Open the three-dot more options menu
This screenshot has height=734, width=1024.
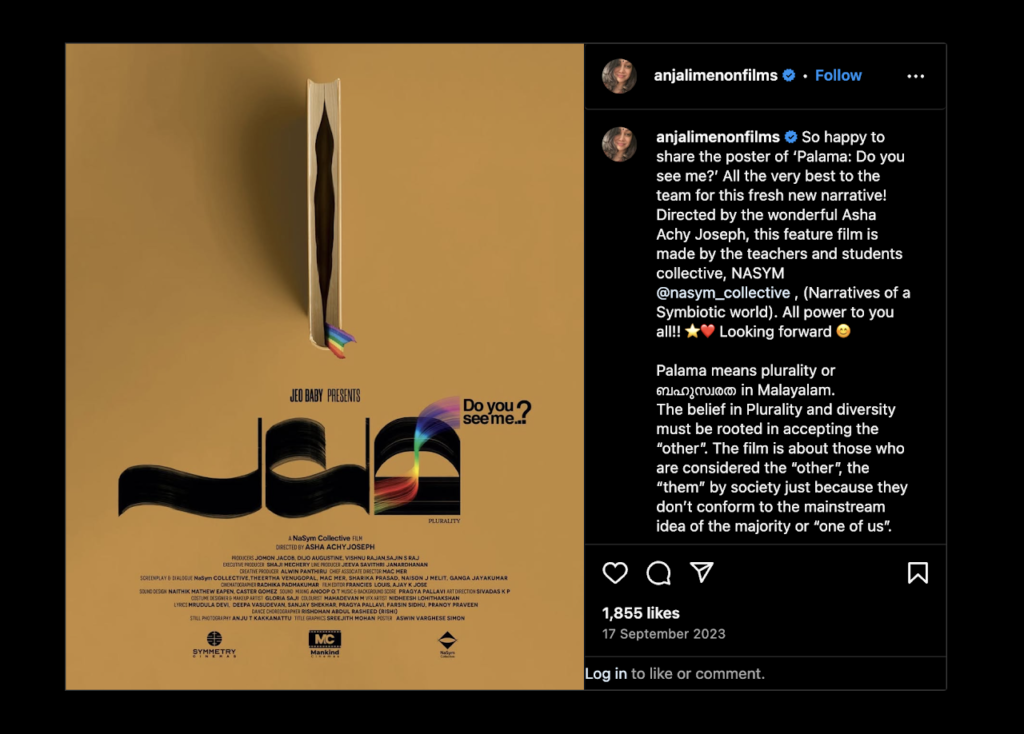(916, 76)
